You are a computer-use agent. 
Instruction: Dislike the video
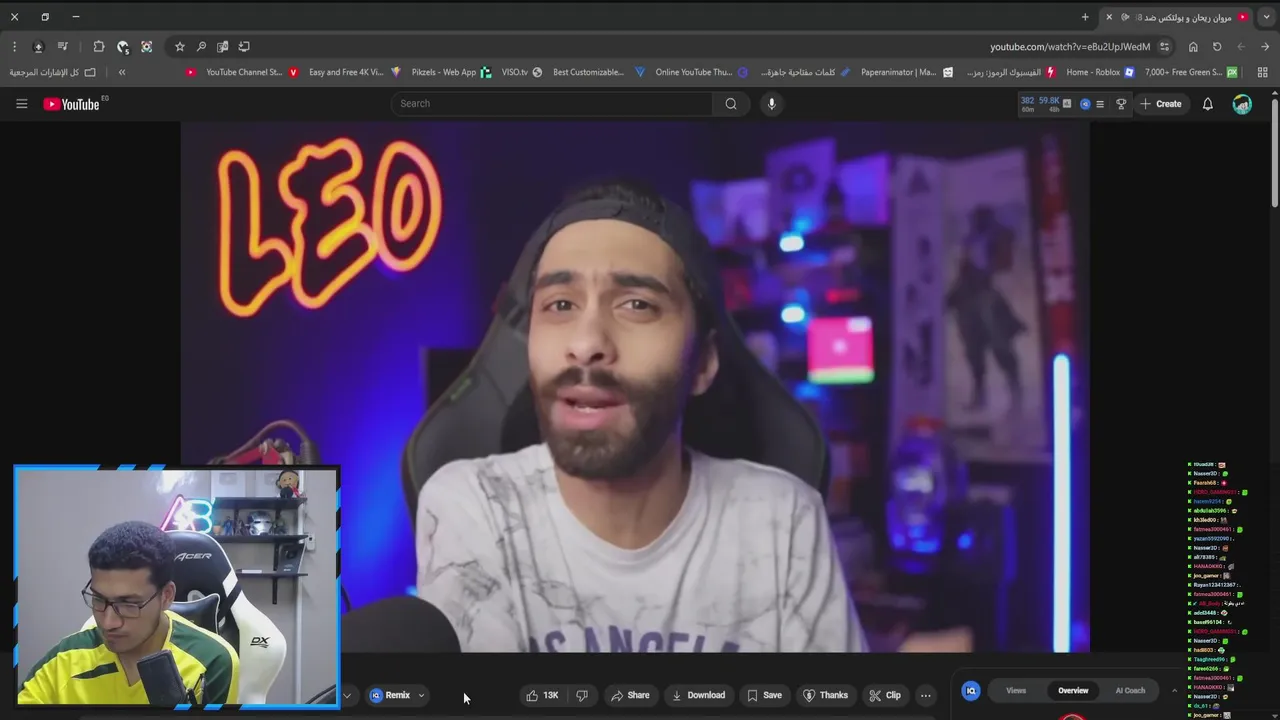point(582,695)
